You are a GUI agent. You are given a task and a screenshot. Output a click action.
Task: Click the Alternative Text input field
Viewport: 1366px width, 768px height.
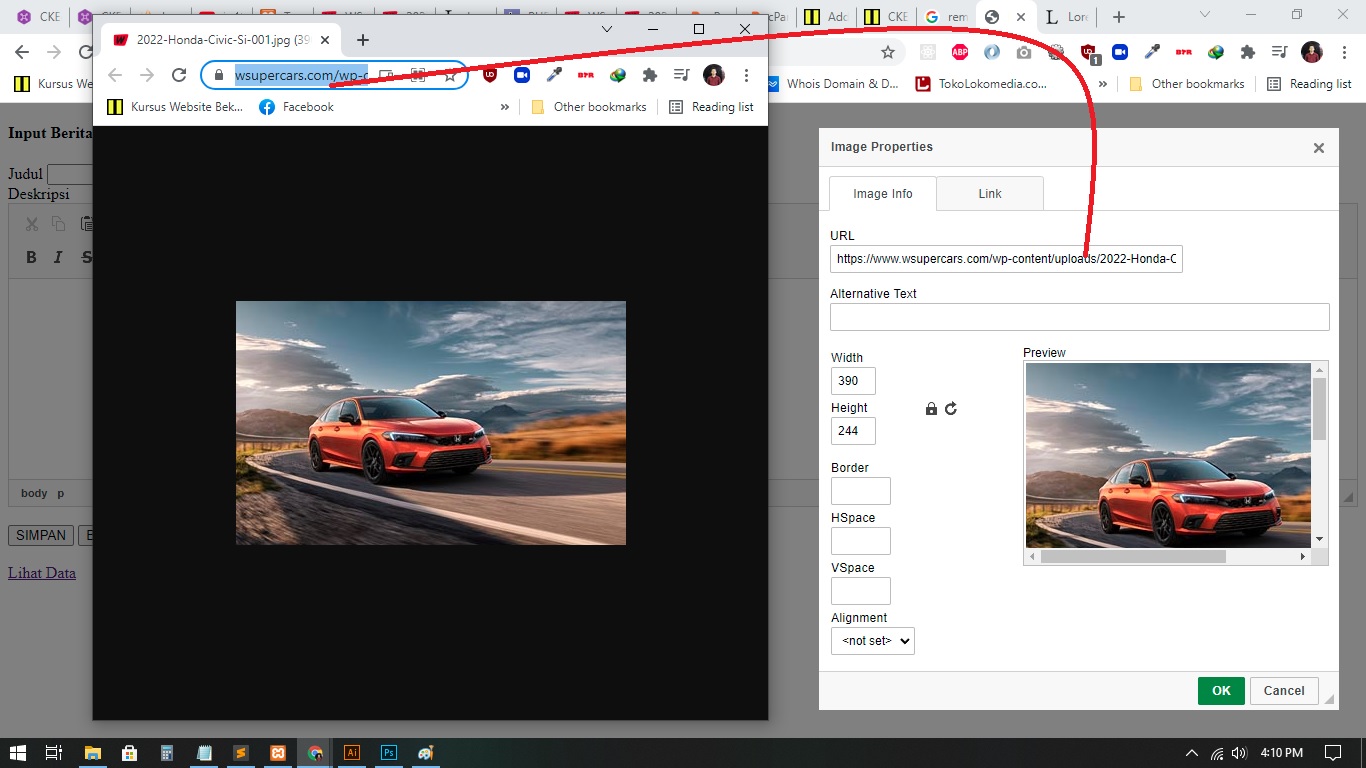(x=1079, y=317)
